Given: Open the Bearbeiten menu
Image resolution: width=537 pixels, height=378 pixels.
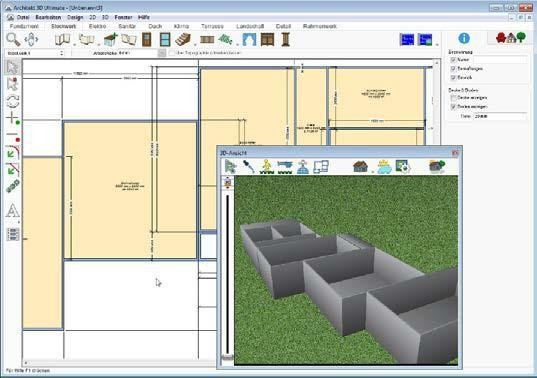Looking at the screenshot, I should pos(48,17).
